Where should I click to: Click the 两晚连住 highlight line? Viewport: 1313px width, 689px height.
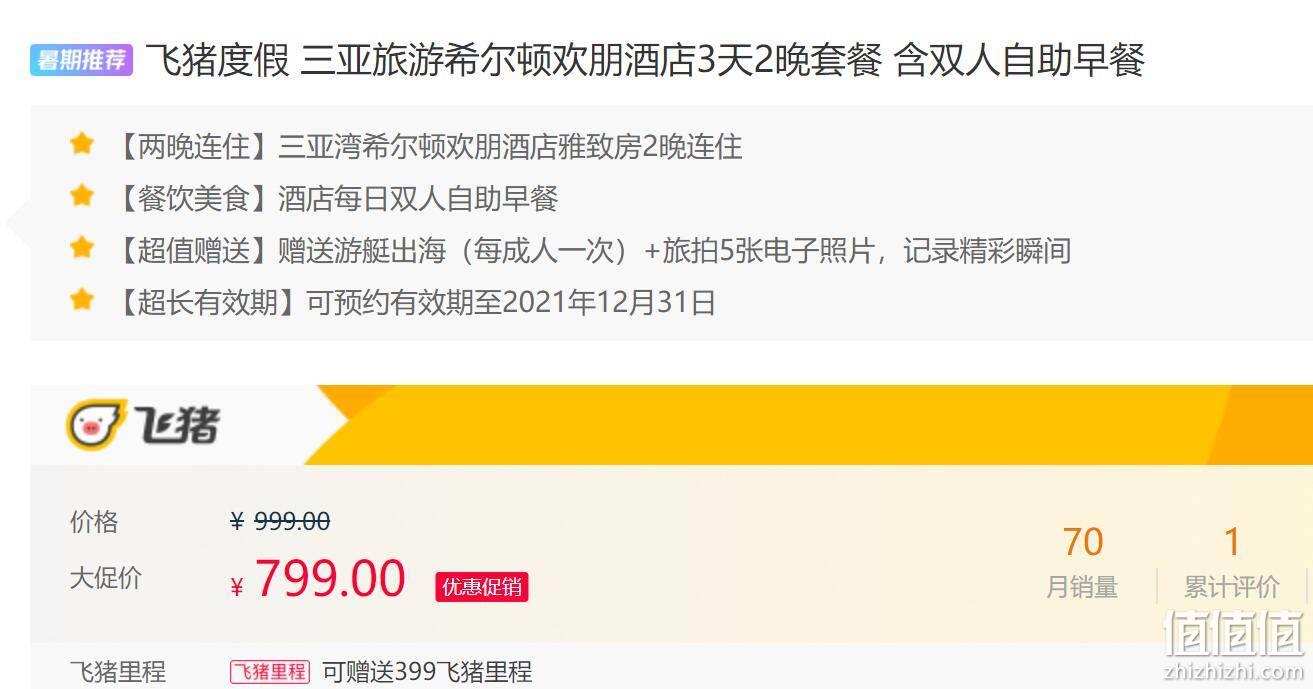pyautogui.click(x=426, y=147)
